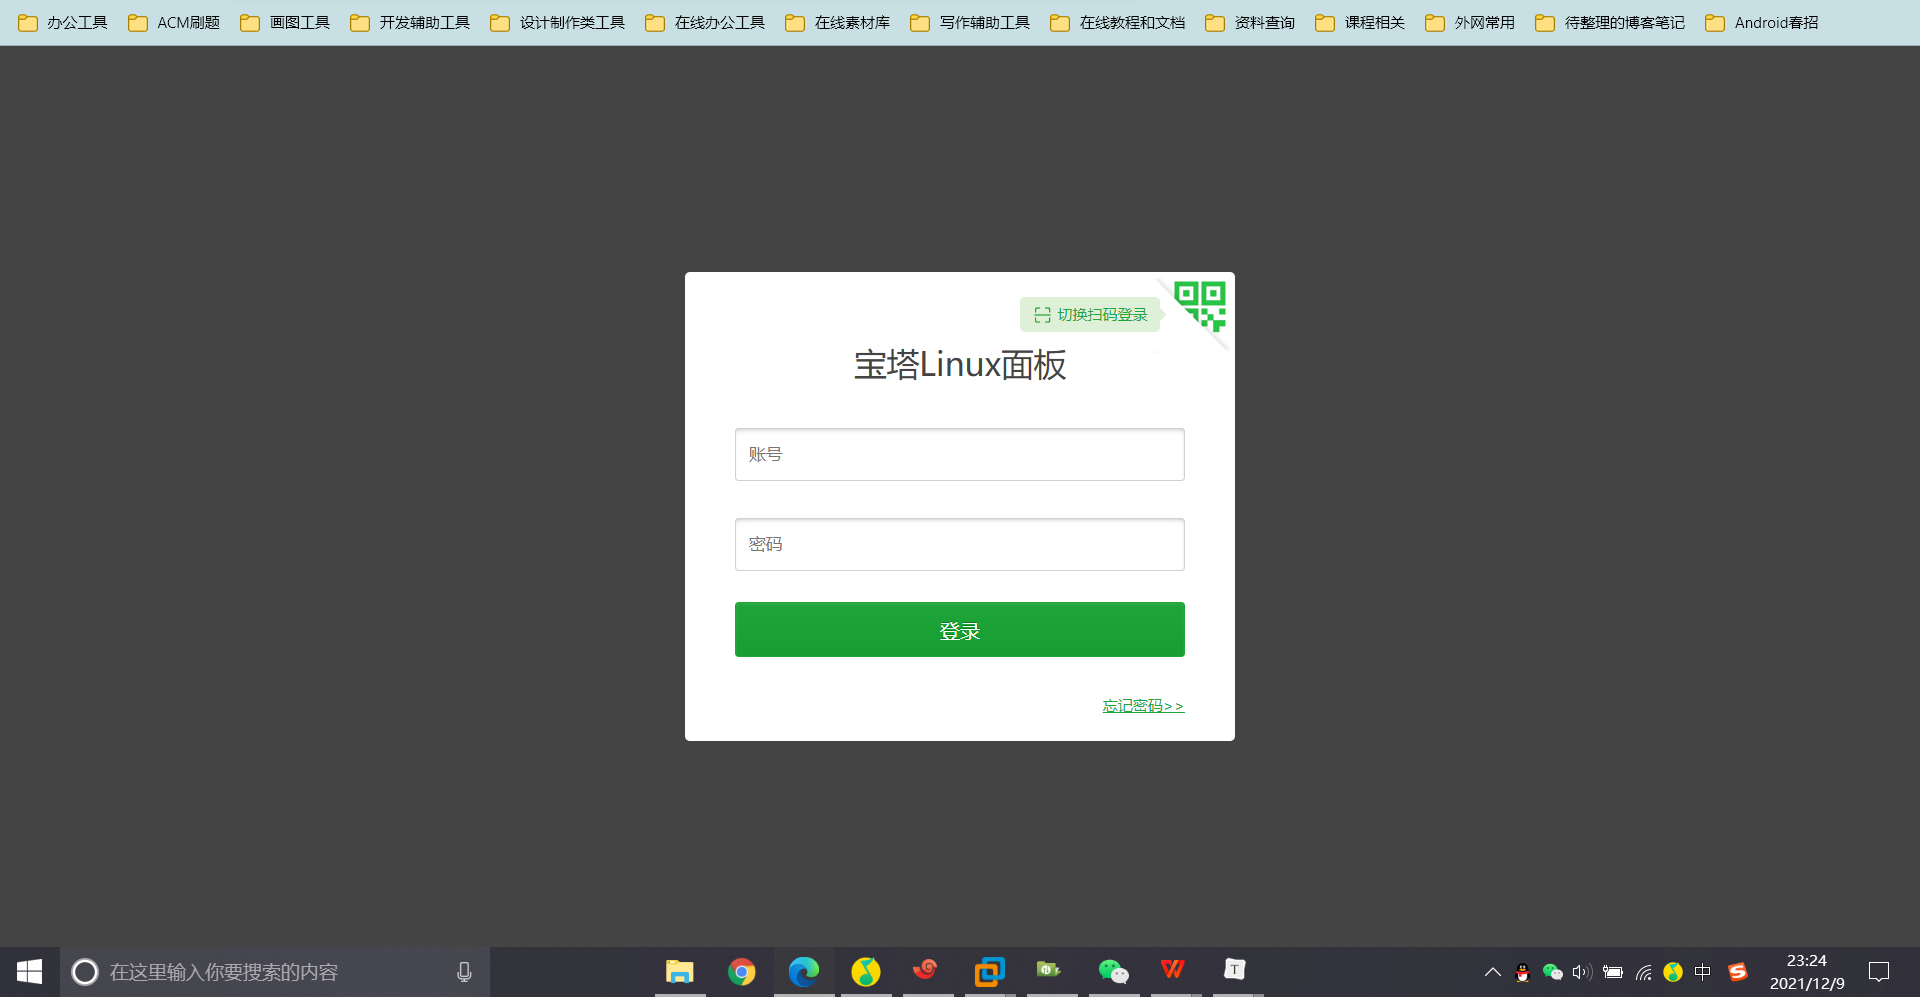The height and width of the screenshot is (997, 1920).
Task: Click the green 登录 button
Action: (x=960, y=630)
